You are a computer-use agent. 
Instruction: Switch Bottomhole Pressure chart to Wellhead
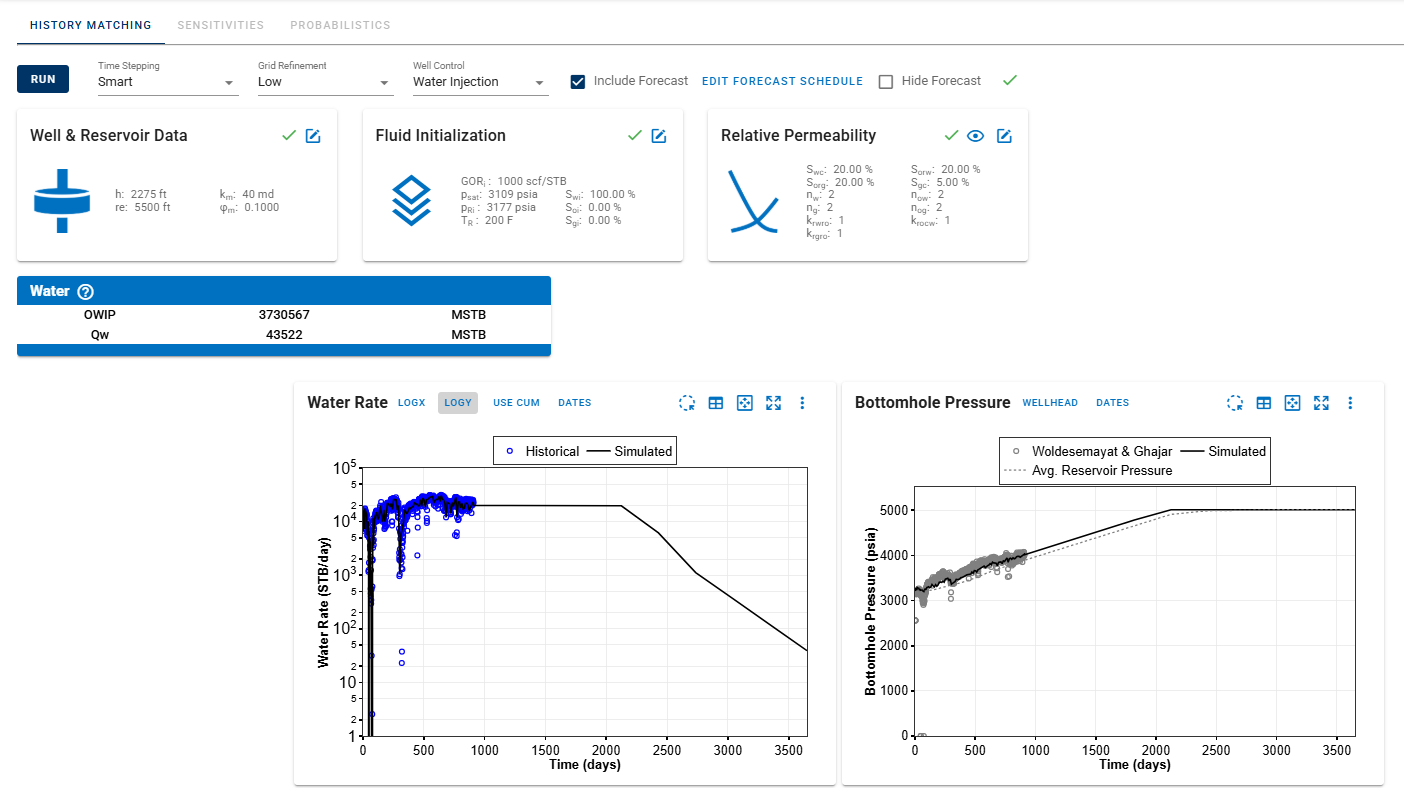coord(1050,403)
